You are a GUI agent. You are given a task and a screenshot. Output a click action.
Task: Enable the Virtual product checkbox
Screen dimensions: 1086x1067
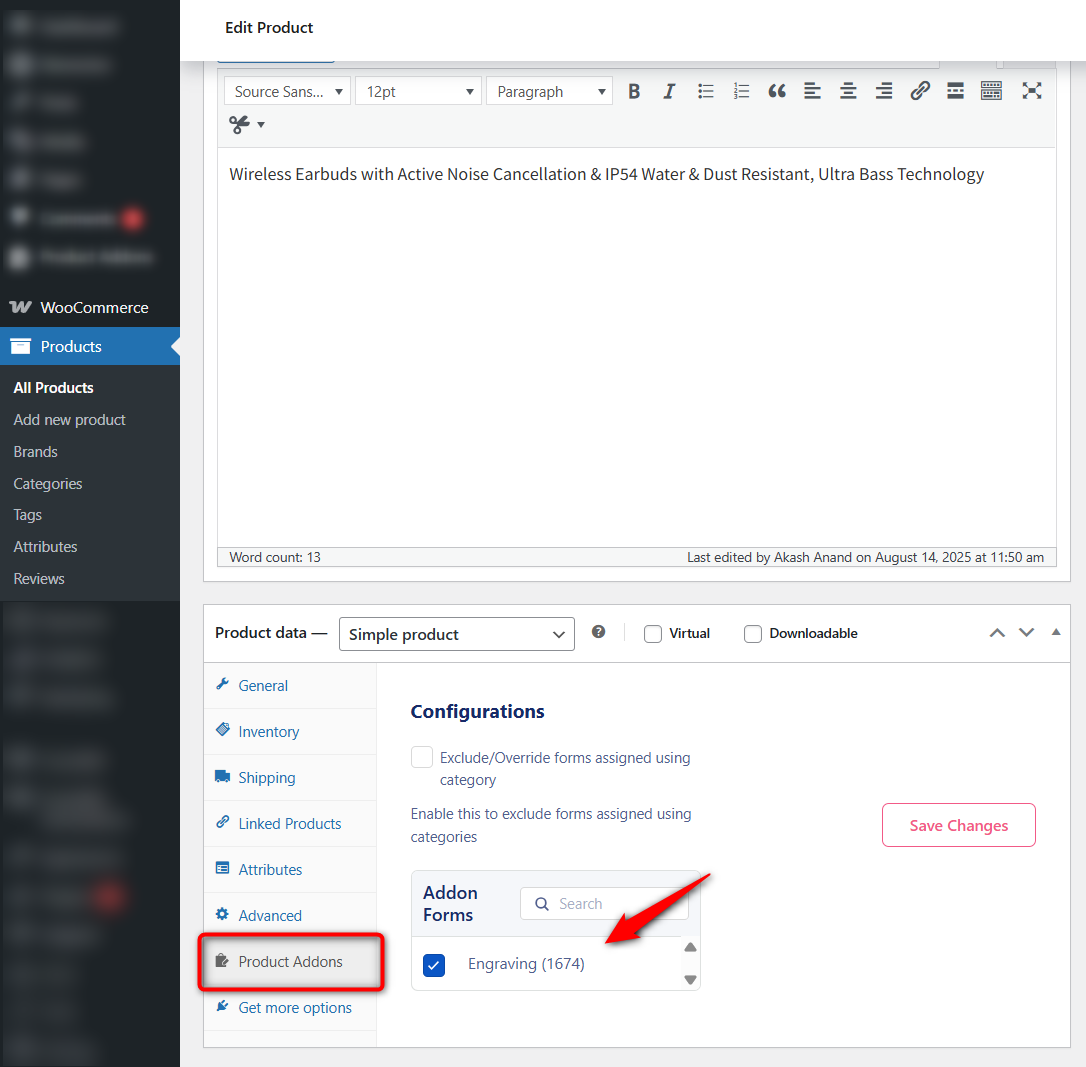pyautogui.click(x=653, y=633)
